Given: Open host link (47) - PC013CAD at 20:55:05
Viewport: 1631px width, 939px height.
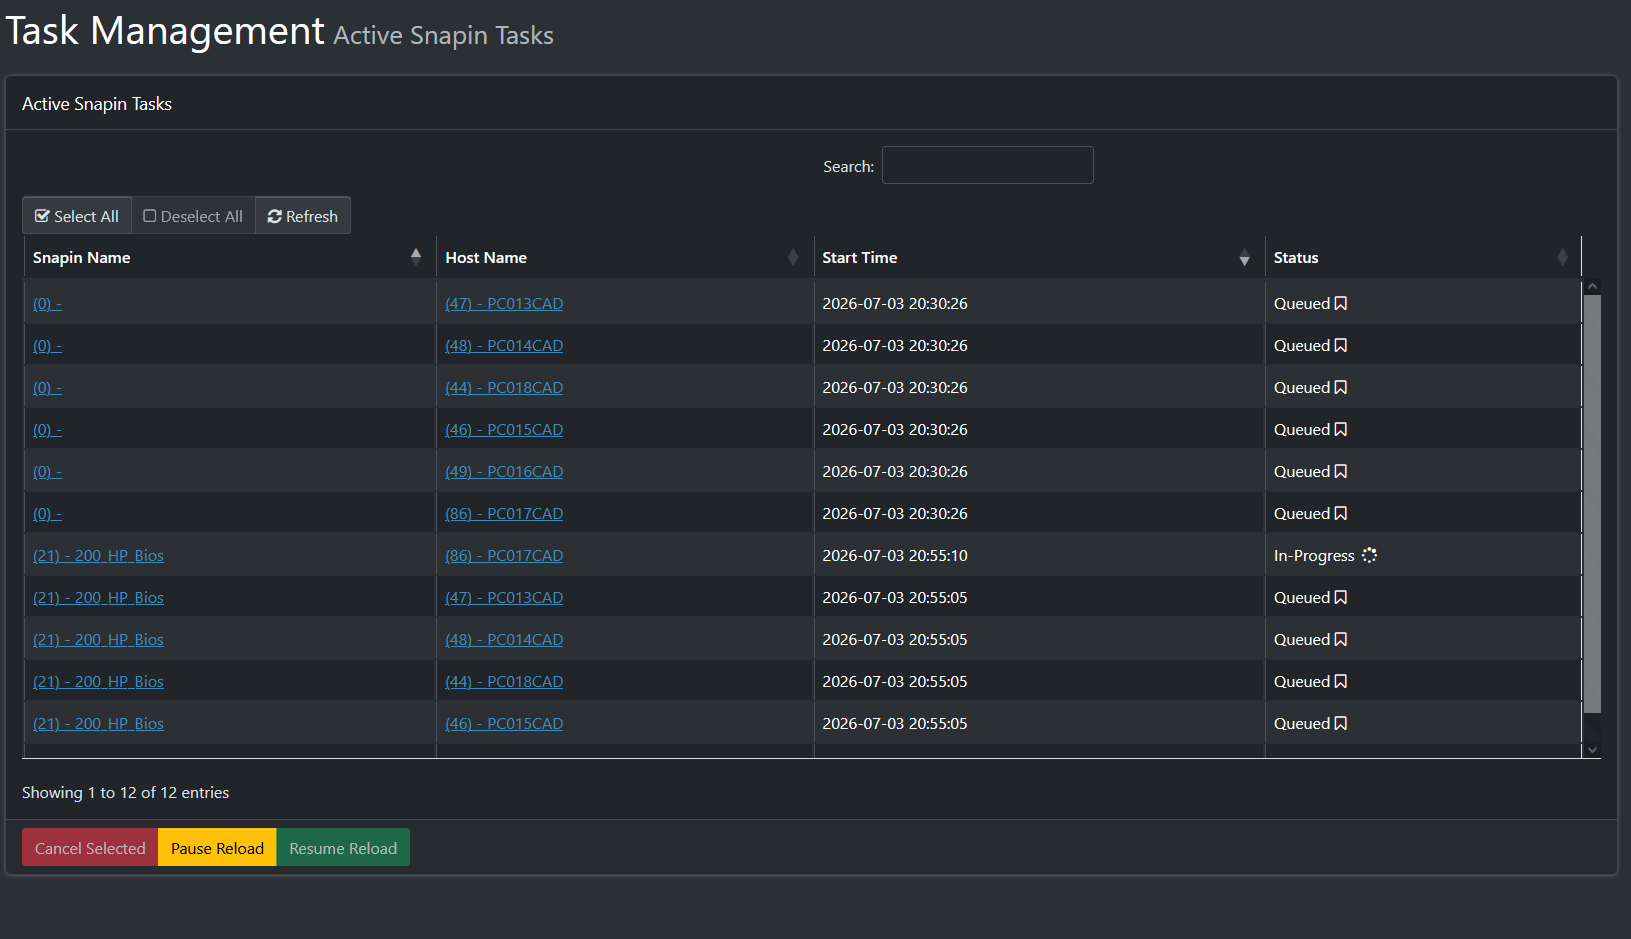Looking at the screenshot, I should click(504, 597).
